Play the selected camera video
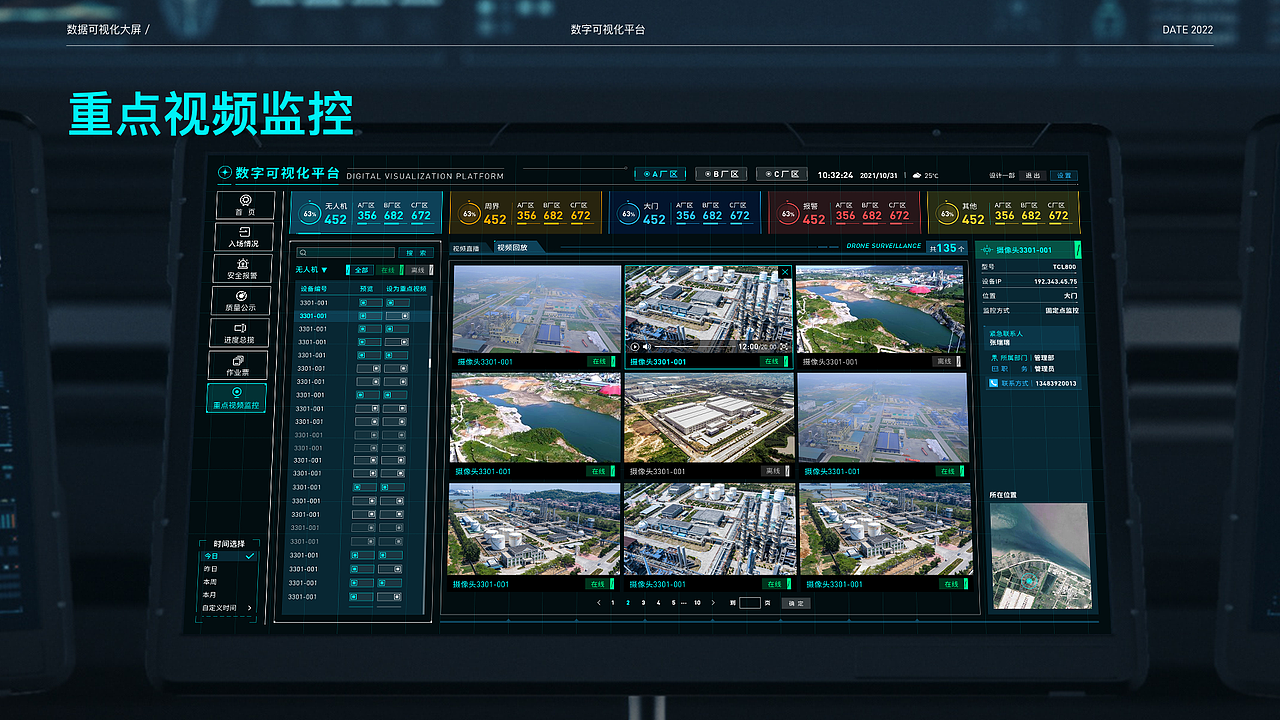Viewport: 1280px width, 720px height. tap(635, 347)
